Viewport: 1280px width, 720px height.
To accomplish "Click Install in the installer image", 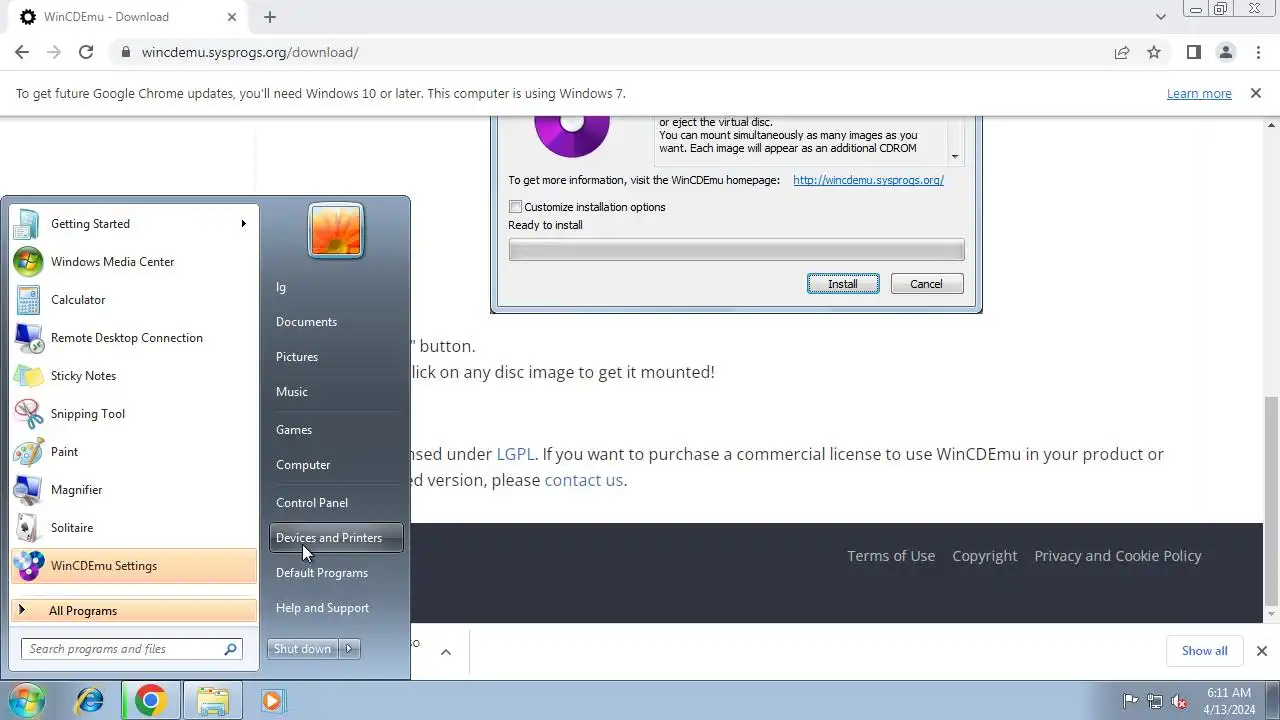I will pos(843,284).
